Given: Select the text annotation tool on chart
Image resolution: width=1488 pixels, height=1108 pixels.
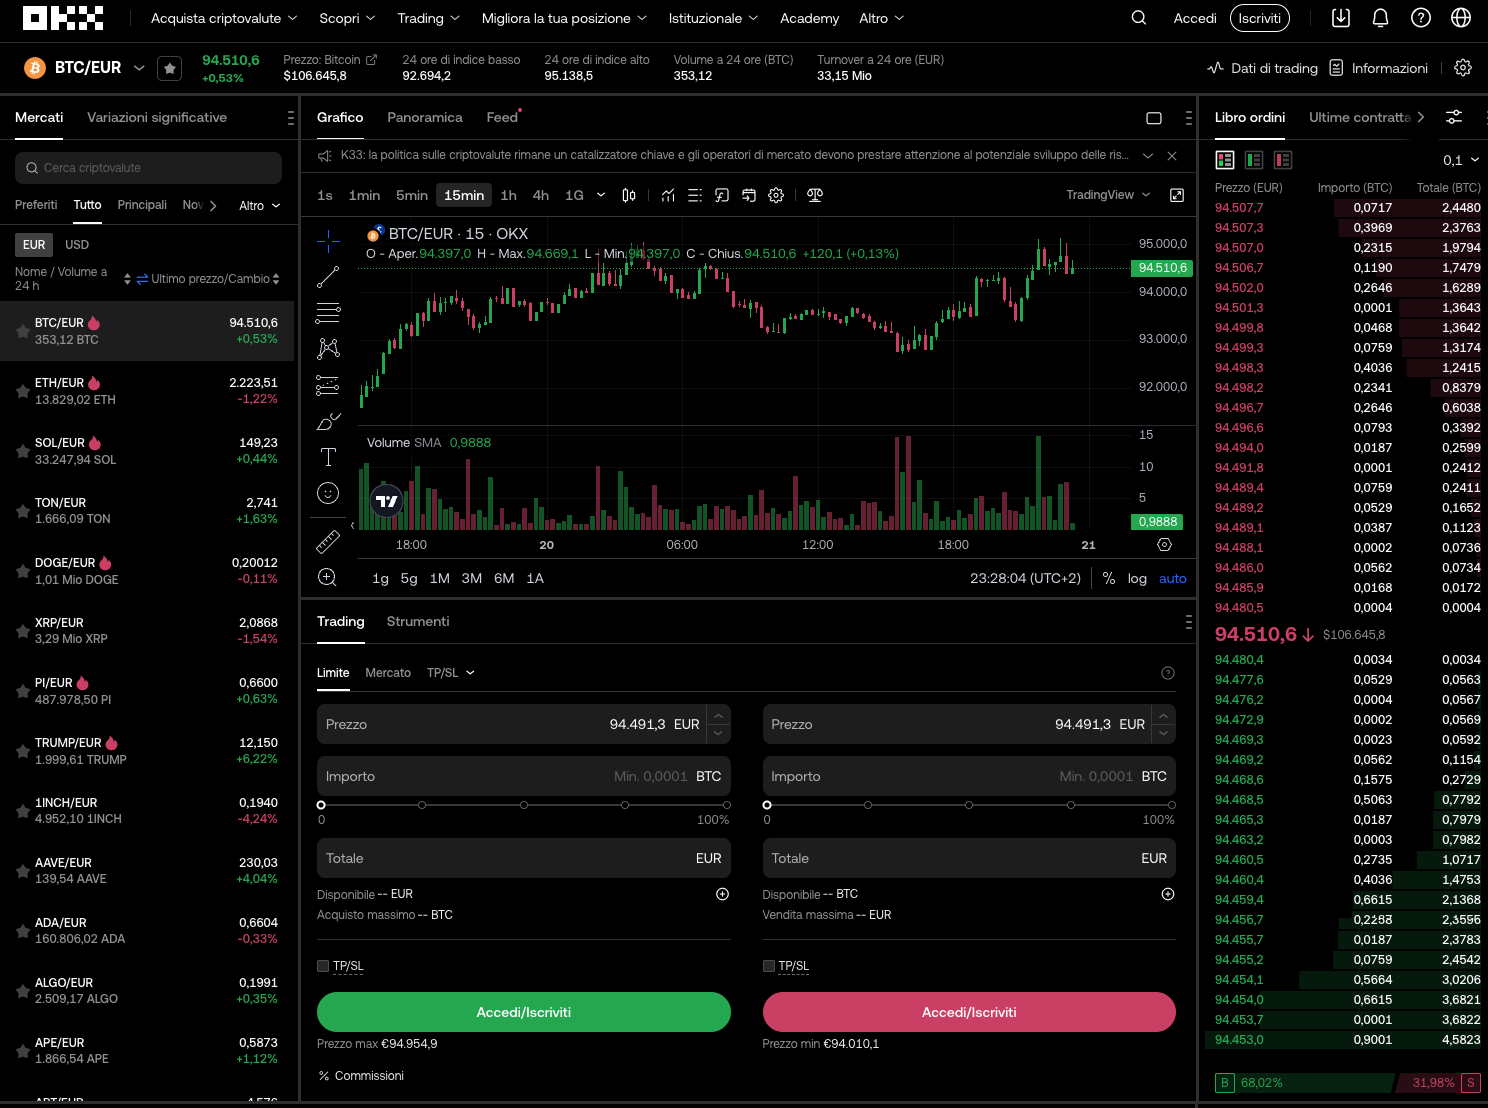Looking at the screenshot, I should point(328,457).
